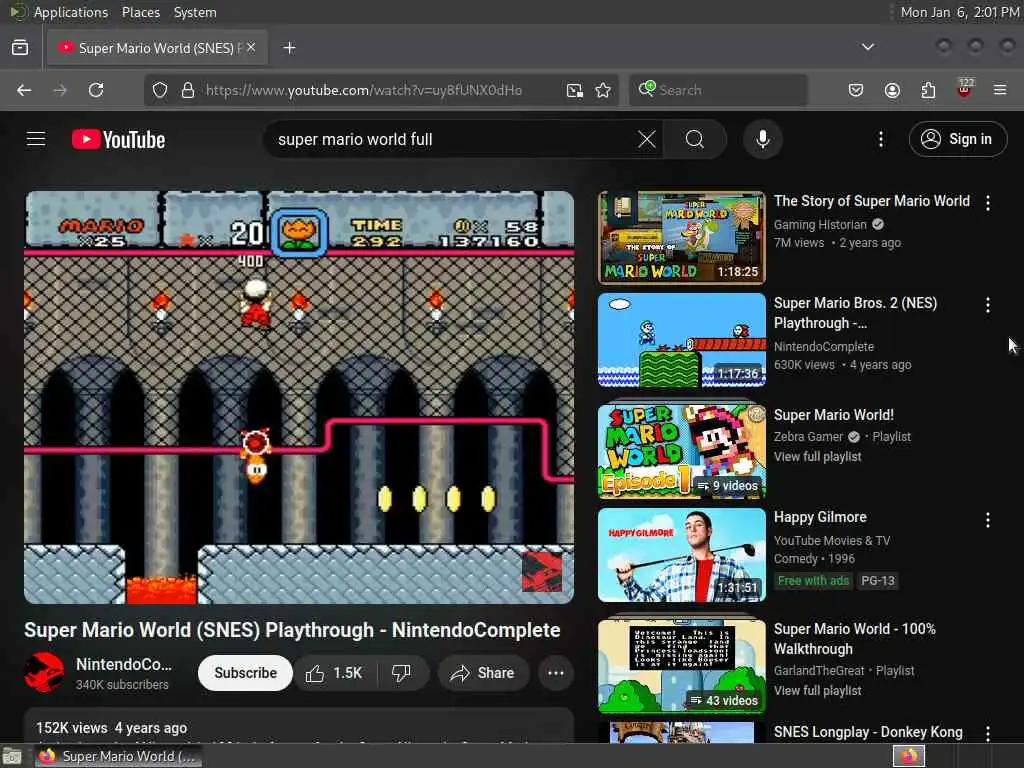The height and width of the screenshot is (768, 1024).
Task: Click the tracking protection shield icon
Action: tap(160, 90)
